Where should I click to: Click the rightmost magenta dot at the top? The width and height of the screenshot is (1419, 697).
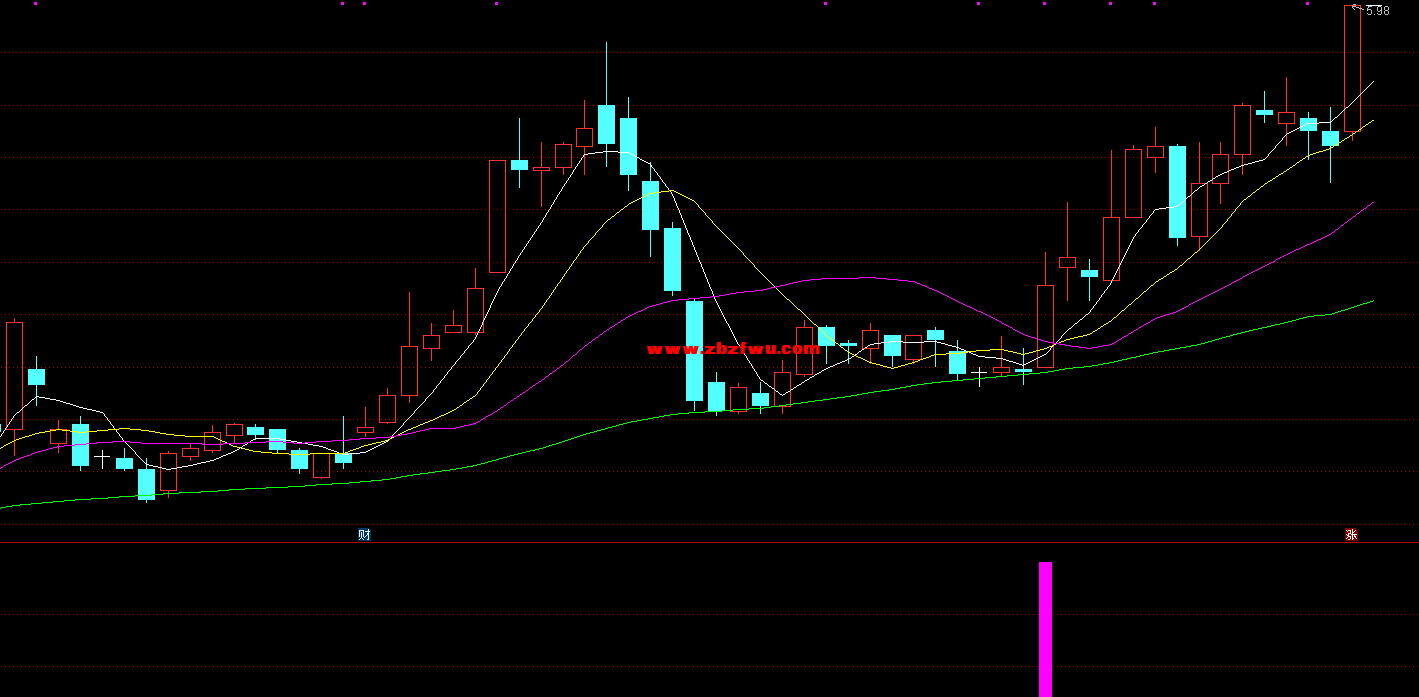1307,4
